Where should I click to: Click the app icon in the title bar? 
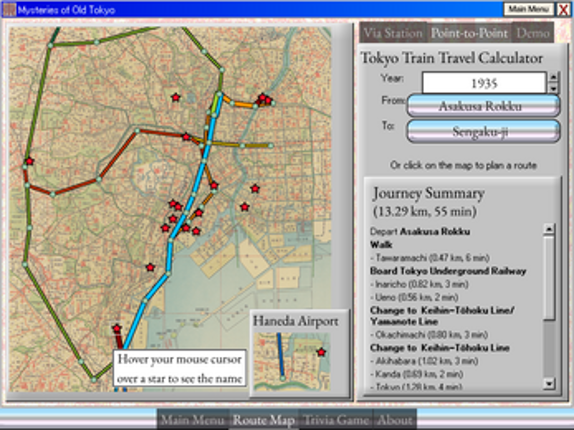(x=9, y=10)
